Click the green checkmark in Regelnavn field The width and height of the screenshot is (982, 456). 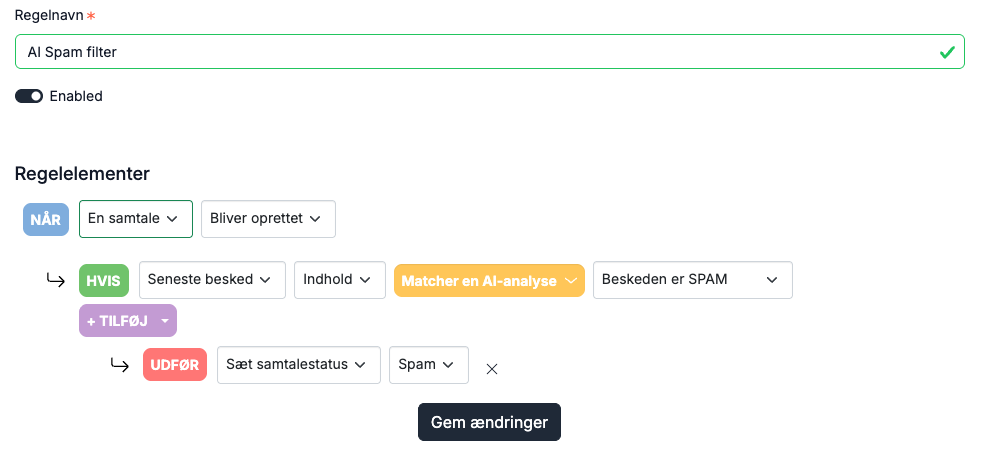(x=947, y=52)
